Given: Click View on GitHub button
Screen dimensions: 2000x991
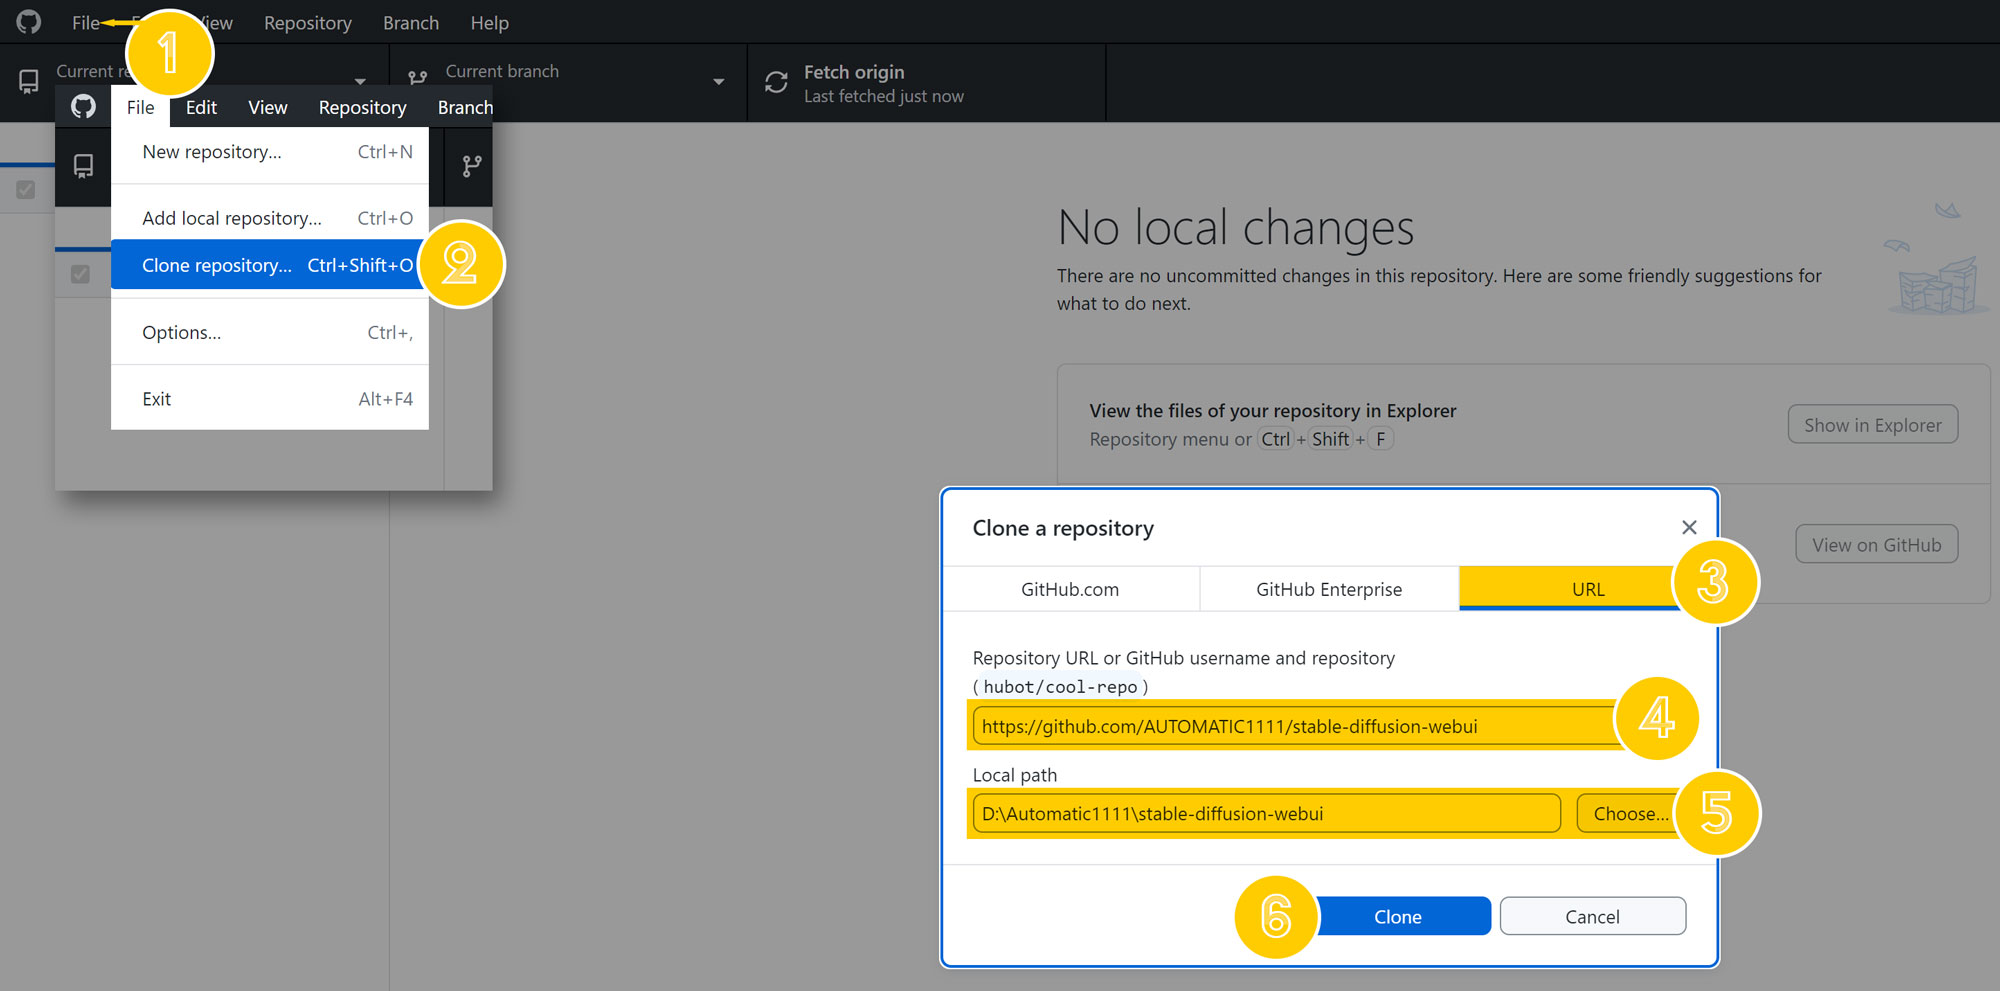Looking at the screenshot, I should click(x=1877, y=545).
